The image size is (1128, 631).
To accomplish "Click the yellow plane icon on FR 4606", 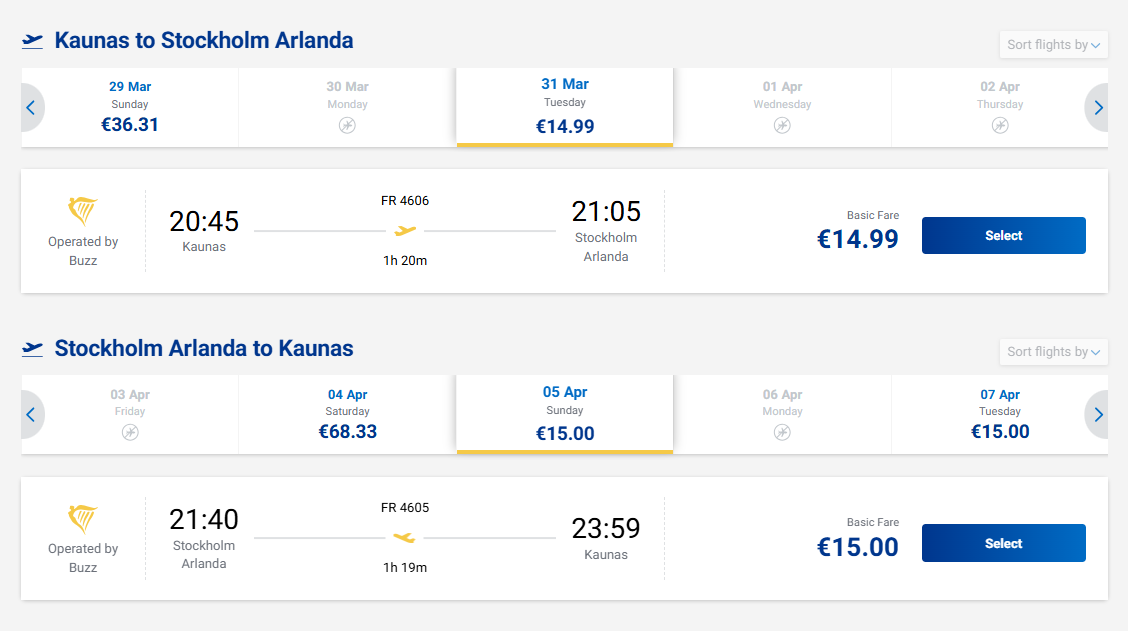I will pyautogui.click(x=405, y=231).
